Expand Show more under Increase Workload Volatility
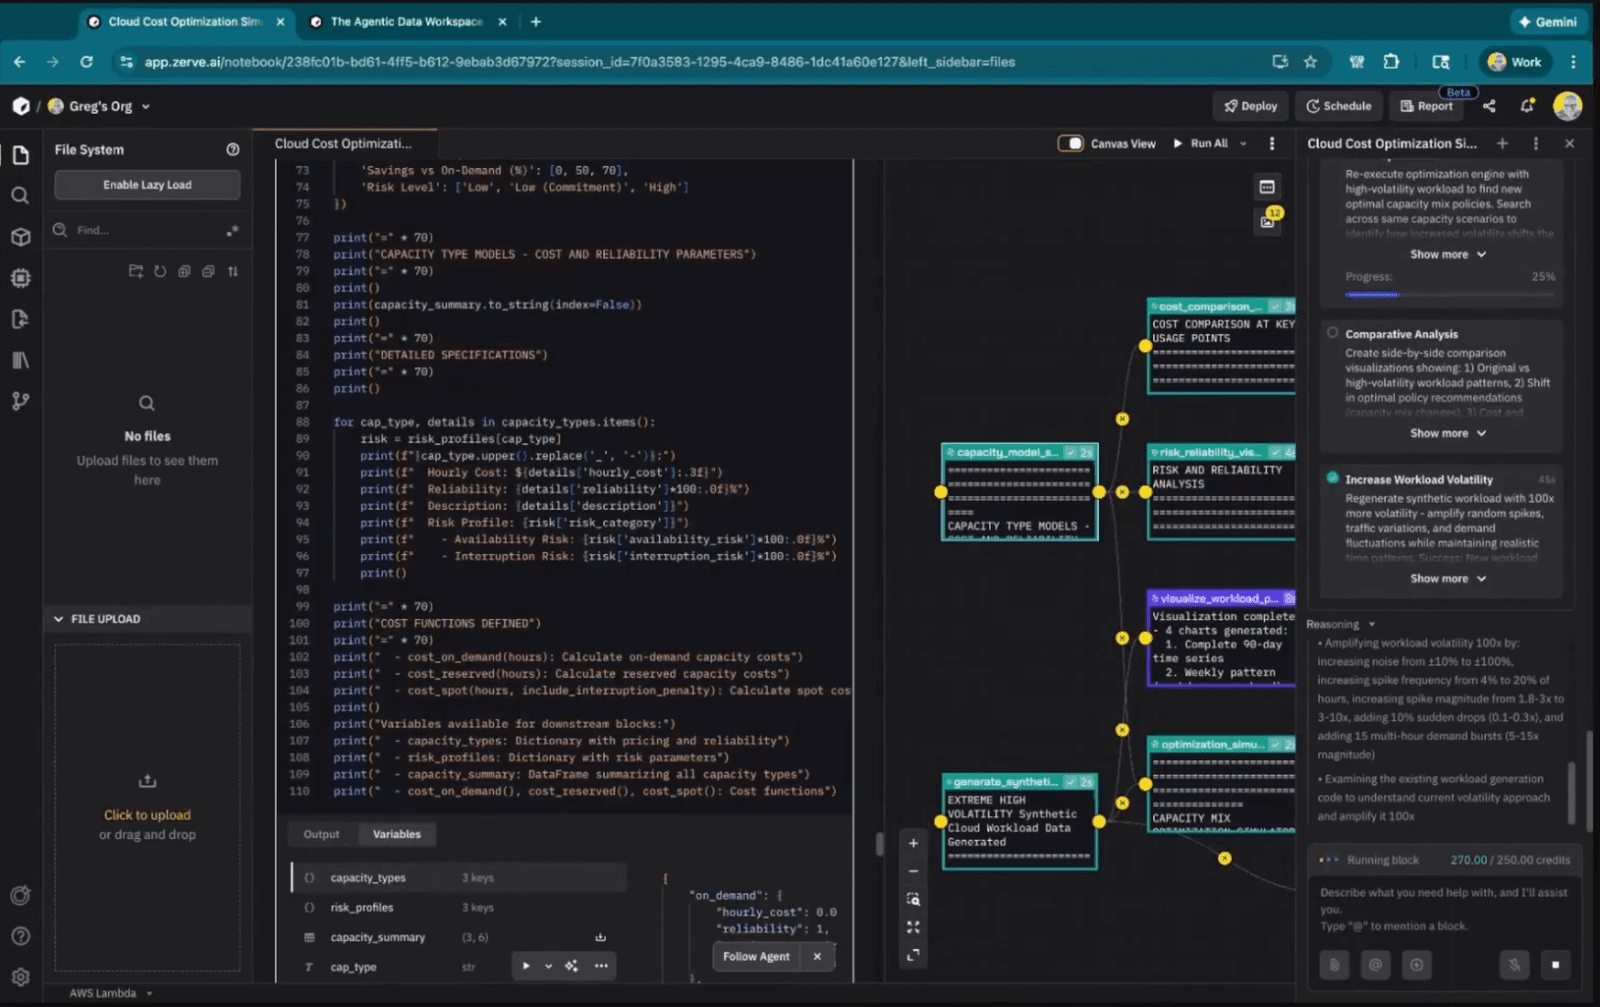Viewport: 1600px width, 1007px height. pos(1448,578)
